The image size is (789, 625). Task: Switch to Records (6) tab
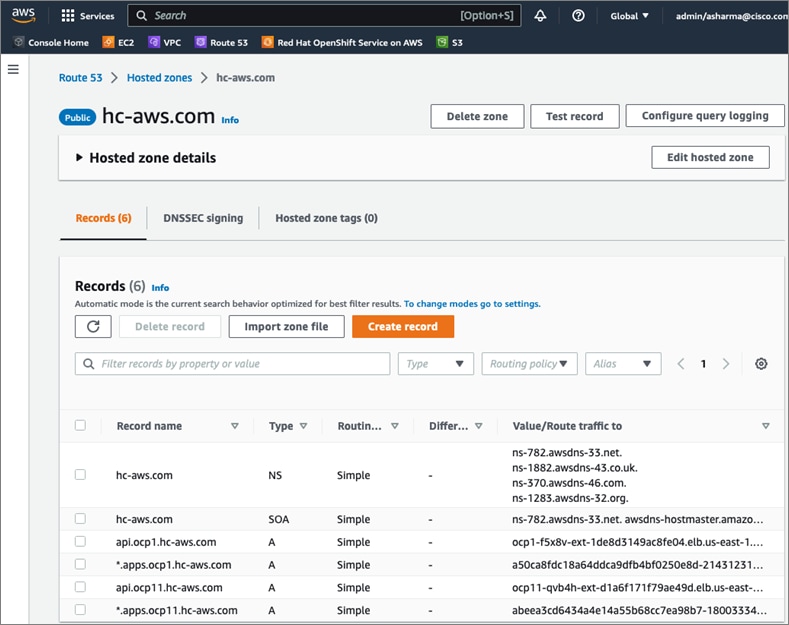click(103, 218)
